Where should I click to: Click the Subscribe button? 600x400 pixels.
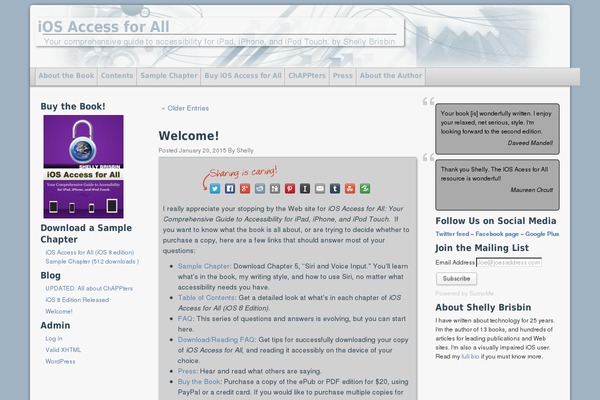(457, 279)
